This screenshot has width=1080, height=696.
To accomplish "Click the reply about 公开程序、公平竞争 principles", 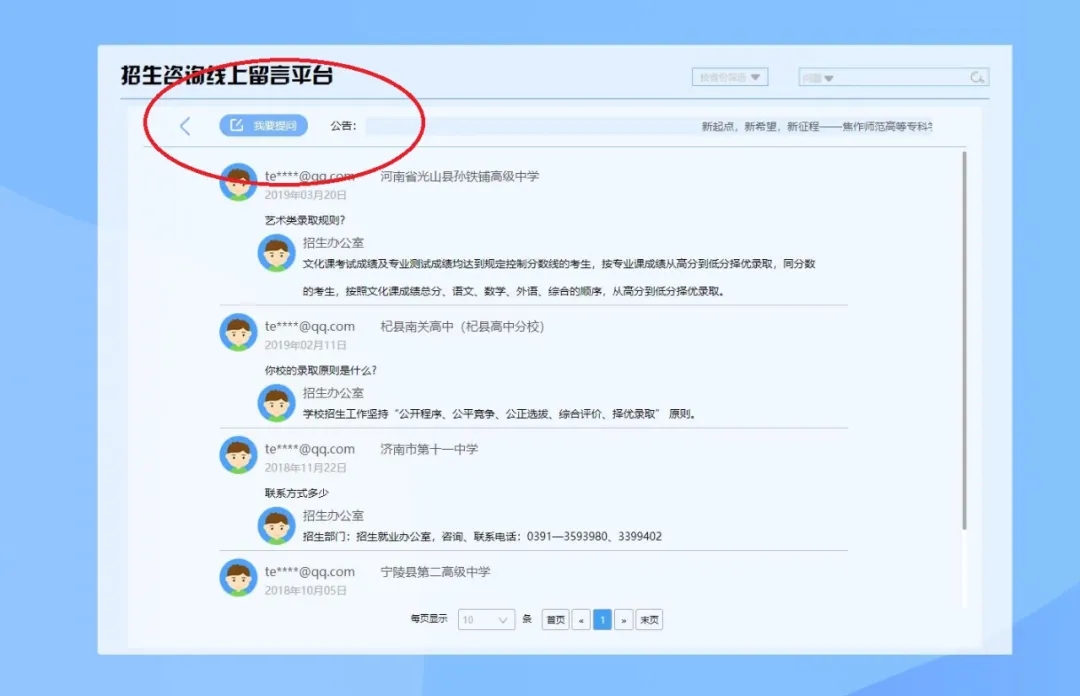I will tap(501, 414).
